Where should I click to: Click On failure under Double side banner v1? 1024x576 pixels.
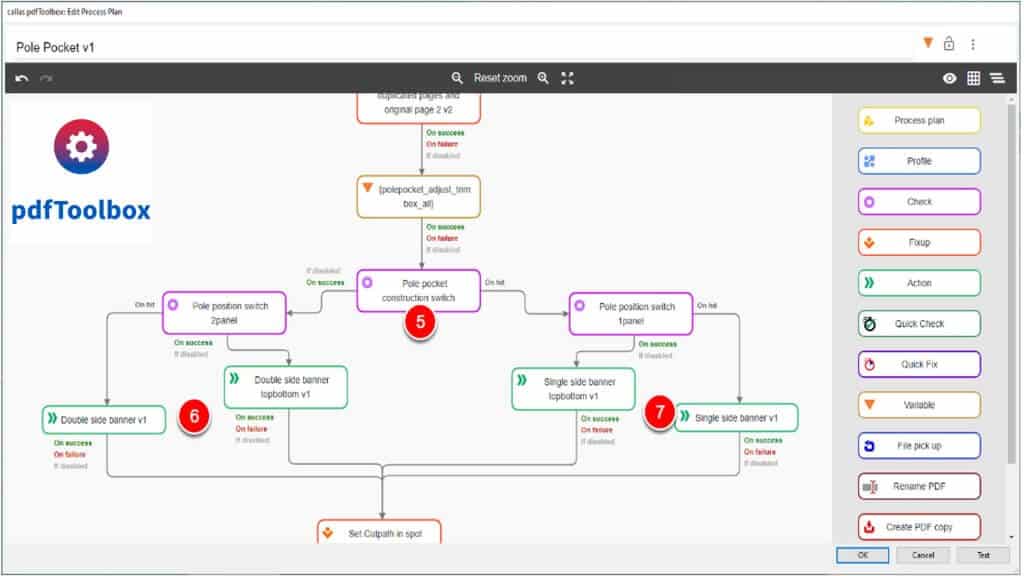click(x=70, y=455)
